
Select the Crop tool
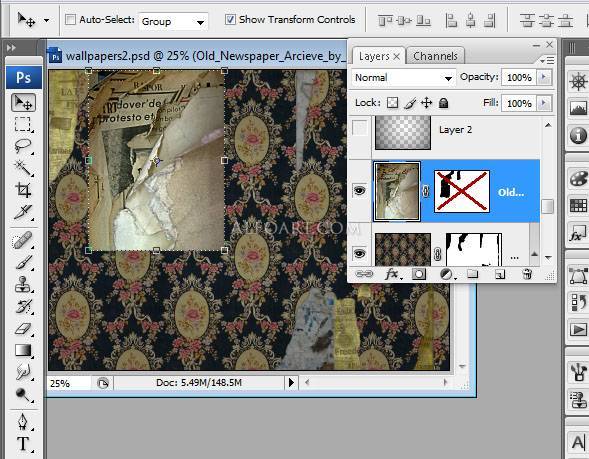click(23, 190)
